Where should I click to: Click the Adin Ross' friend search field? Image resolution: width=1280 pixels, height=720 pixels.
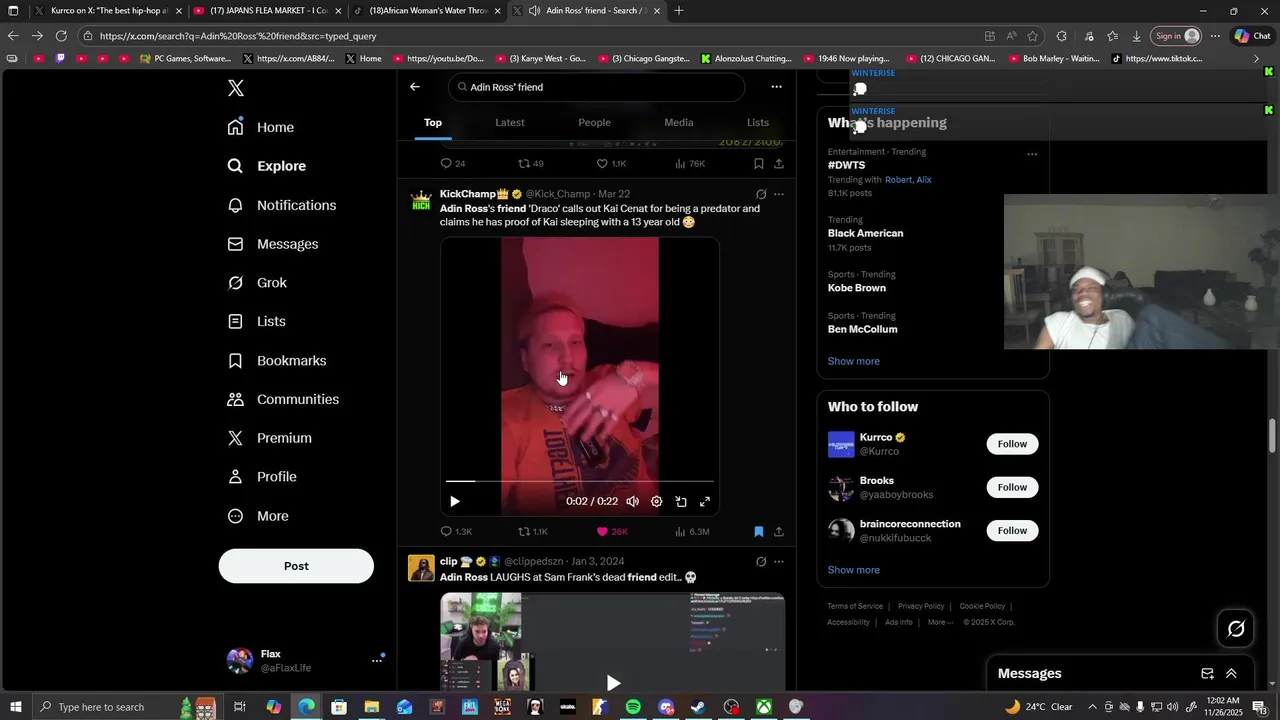tap(596, 87)
